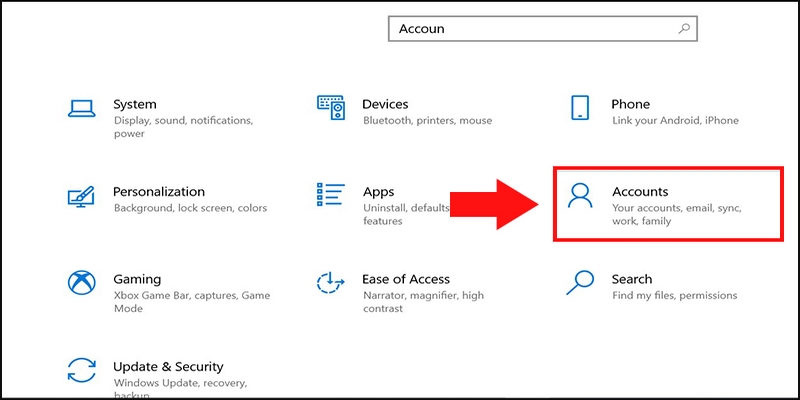Open the Search settings title
The height and width of the screenshot is (400, 800).
coord(632,279)
